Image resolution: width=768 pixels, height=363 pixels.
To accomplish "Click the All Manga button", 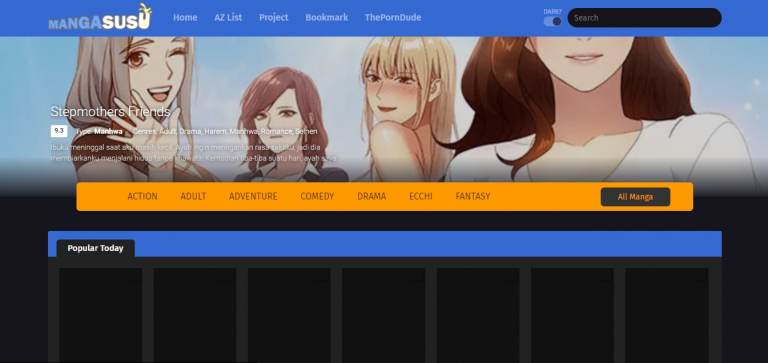I will 635,197.
